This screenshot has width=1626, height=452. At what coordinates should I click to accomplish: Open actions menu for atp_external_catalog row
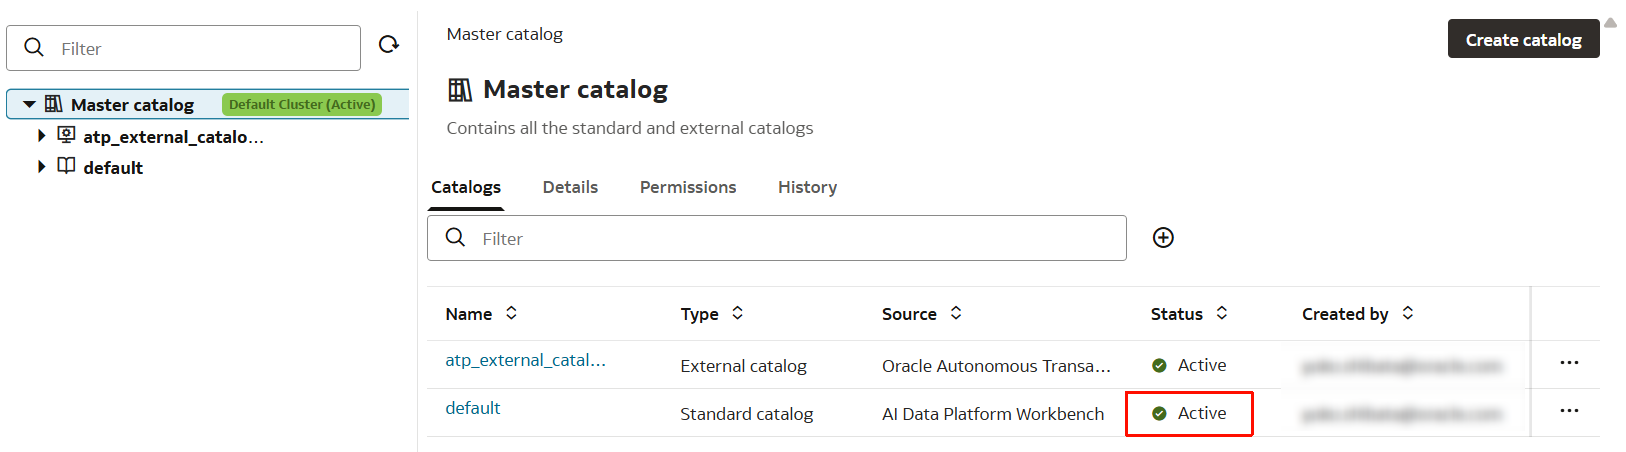tap(1569, 363)
